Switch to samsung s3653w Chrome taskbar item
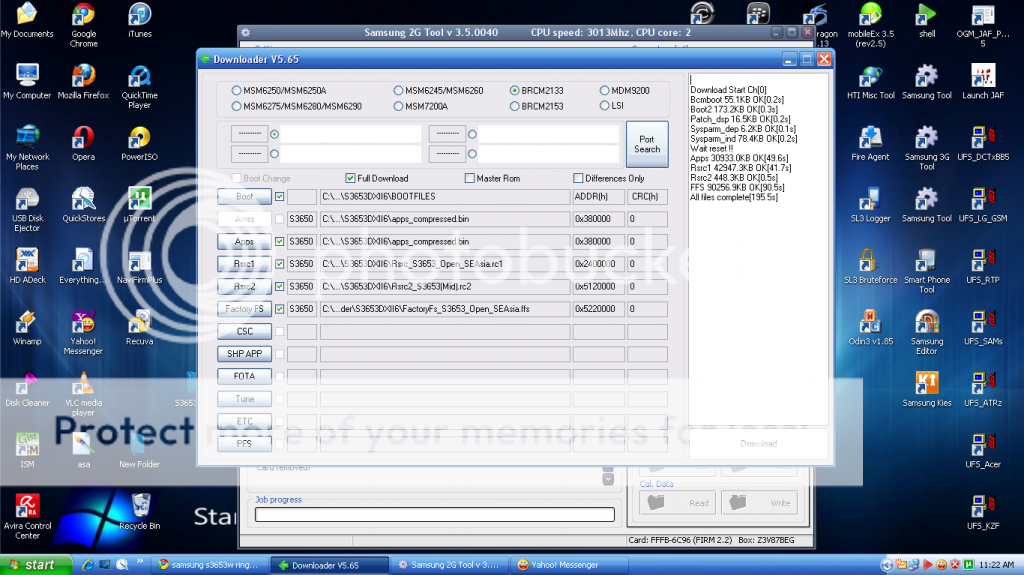The height and width of the screenshot is (575, 1024). click(210, 565)
